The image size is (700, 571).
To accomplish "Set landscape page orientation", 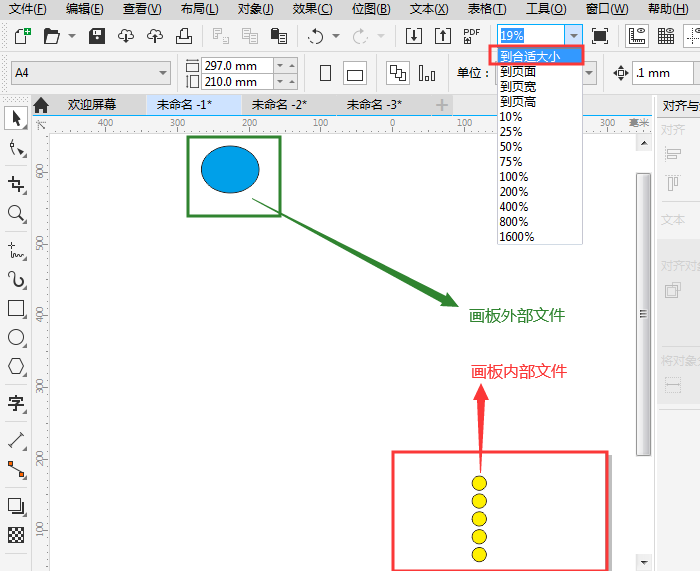I will [355, 73].
